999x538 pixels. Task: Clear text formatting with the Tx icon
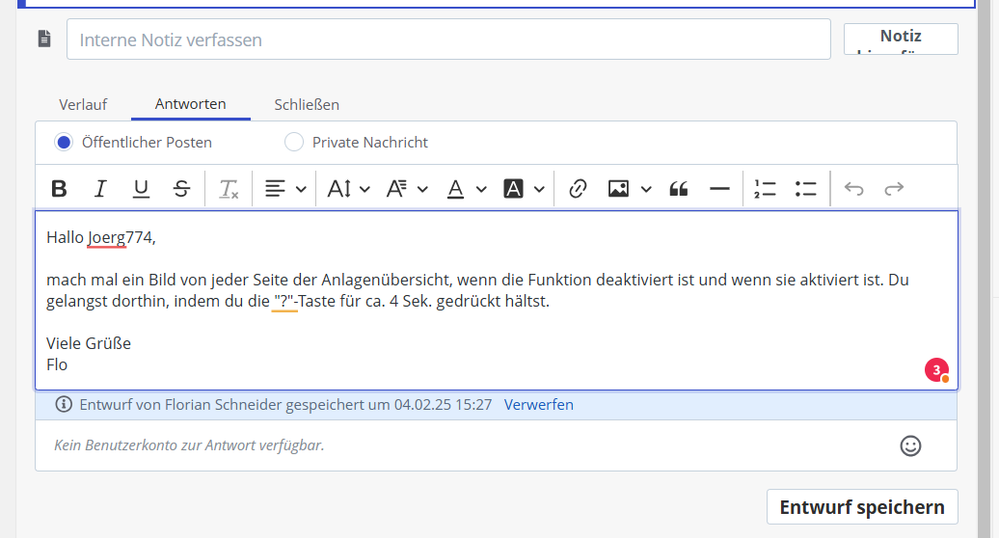pos(229,189)
